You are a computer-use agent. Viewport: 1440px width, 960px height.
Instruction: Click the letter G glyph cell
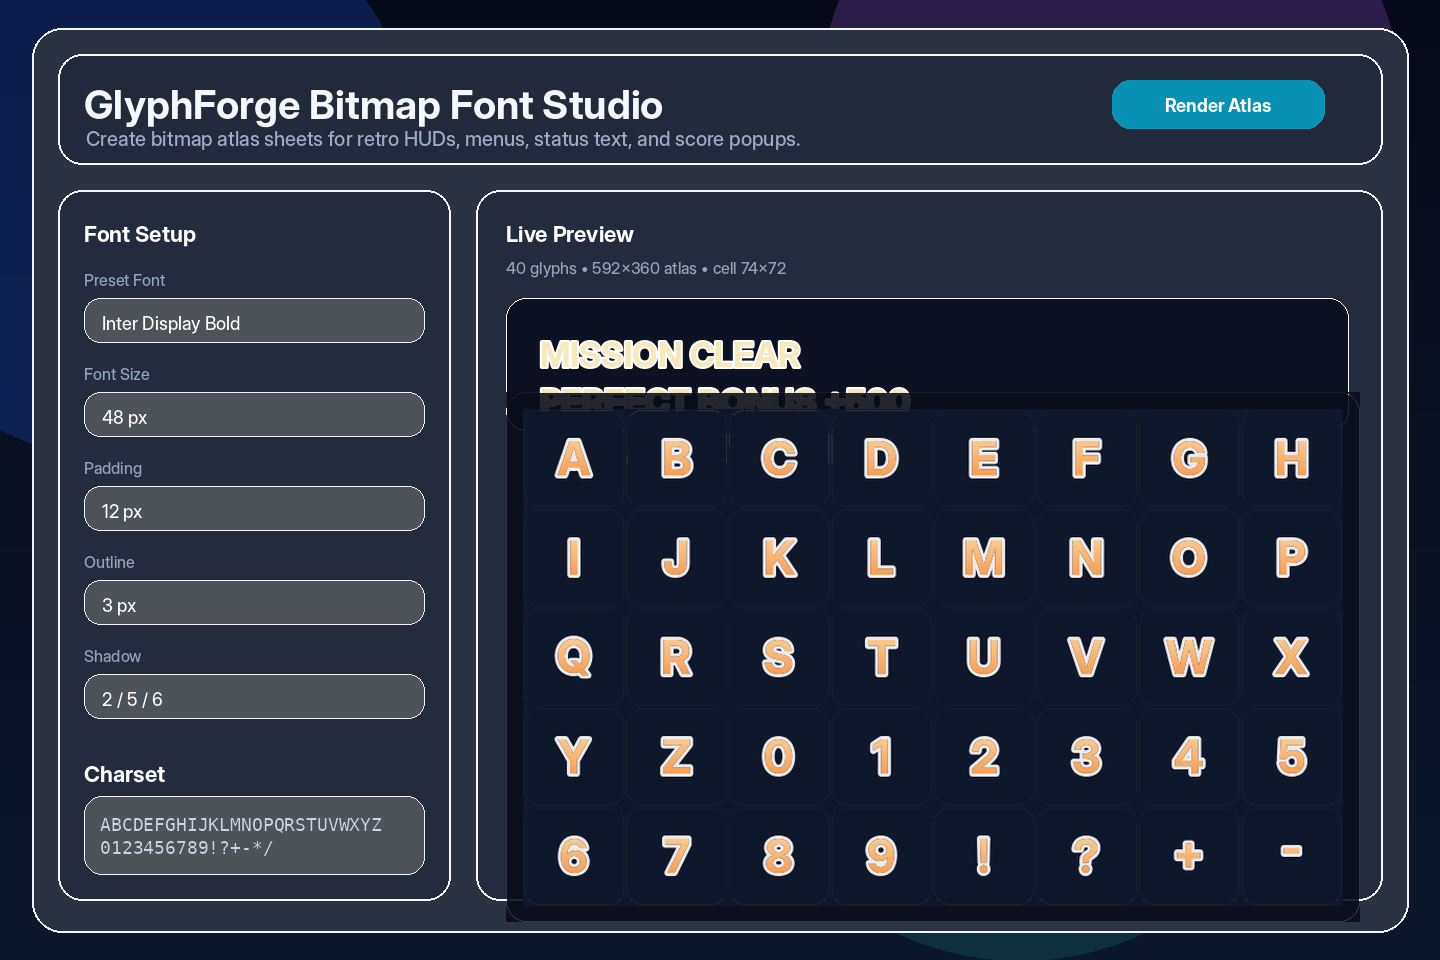[1189, 458]
